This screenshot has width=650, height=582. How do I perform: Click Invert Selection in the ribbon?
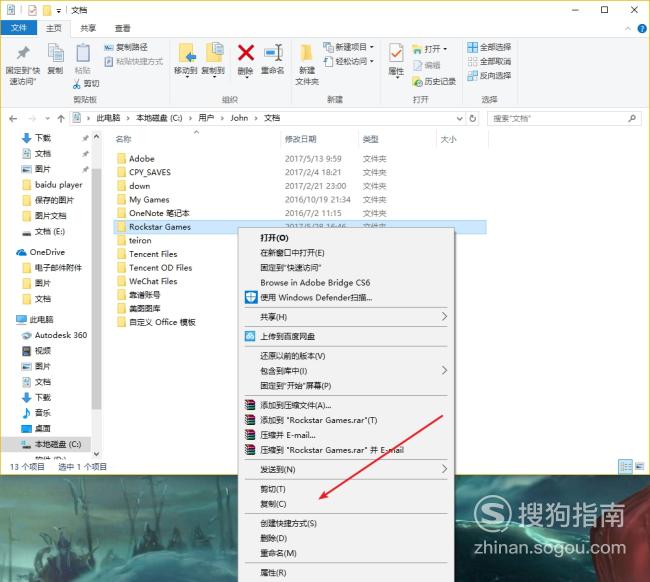click(x=489, y=75)
